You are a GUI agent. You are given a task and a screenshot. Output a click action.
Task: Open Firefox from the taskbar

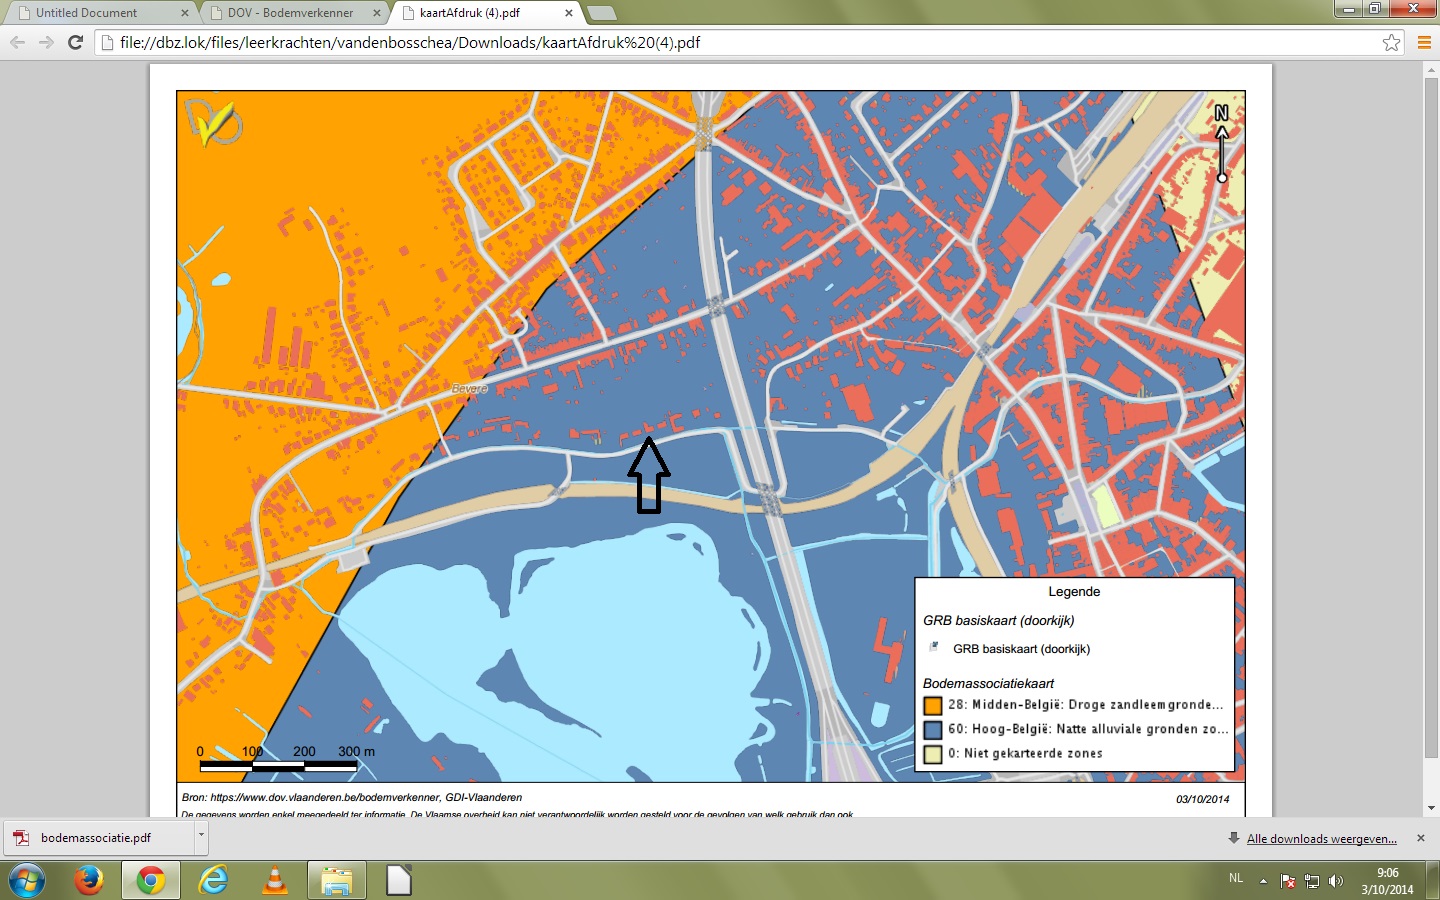88,880
